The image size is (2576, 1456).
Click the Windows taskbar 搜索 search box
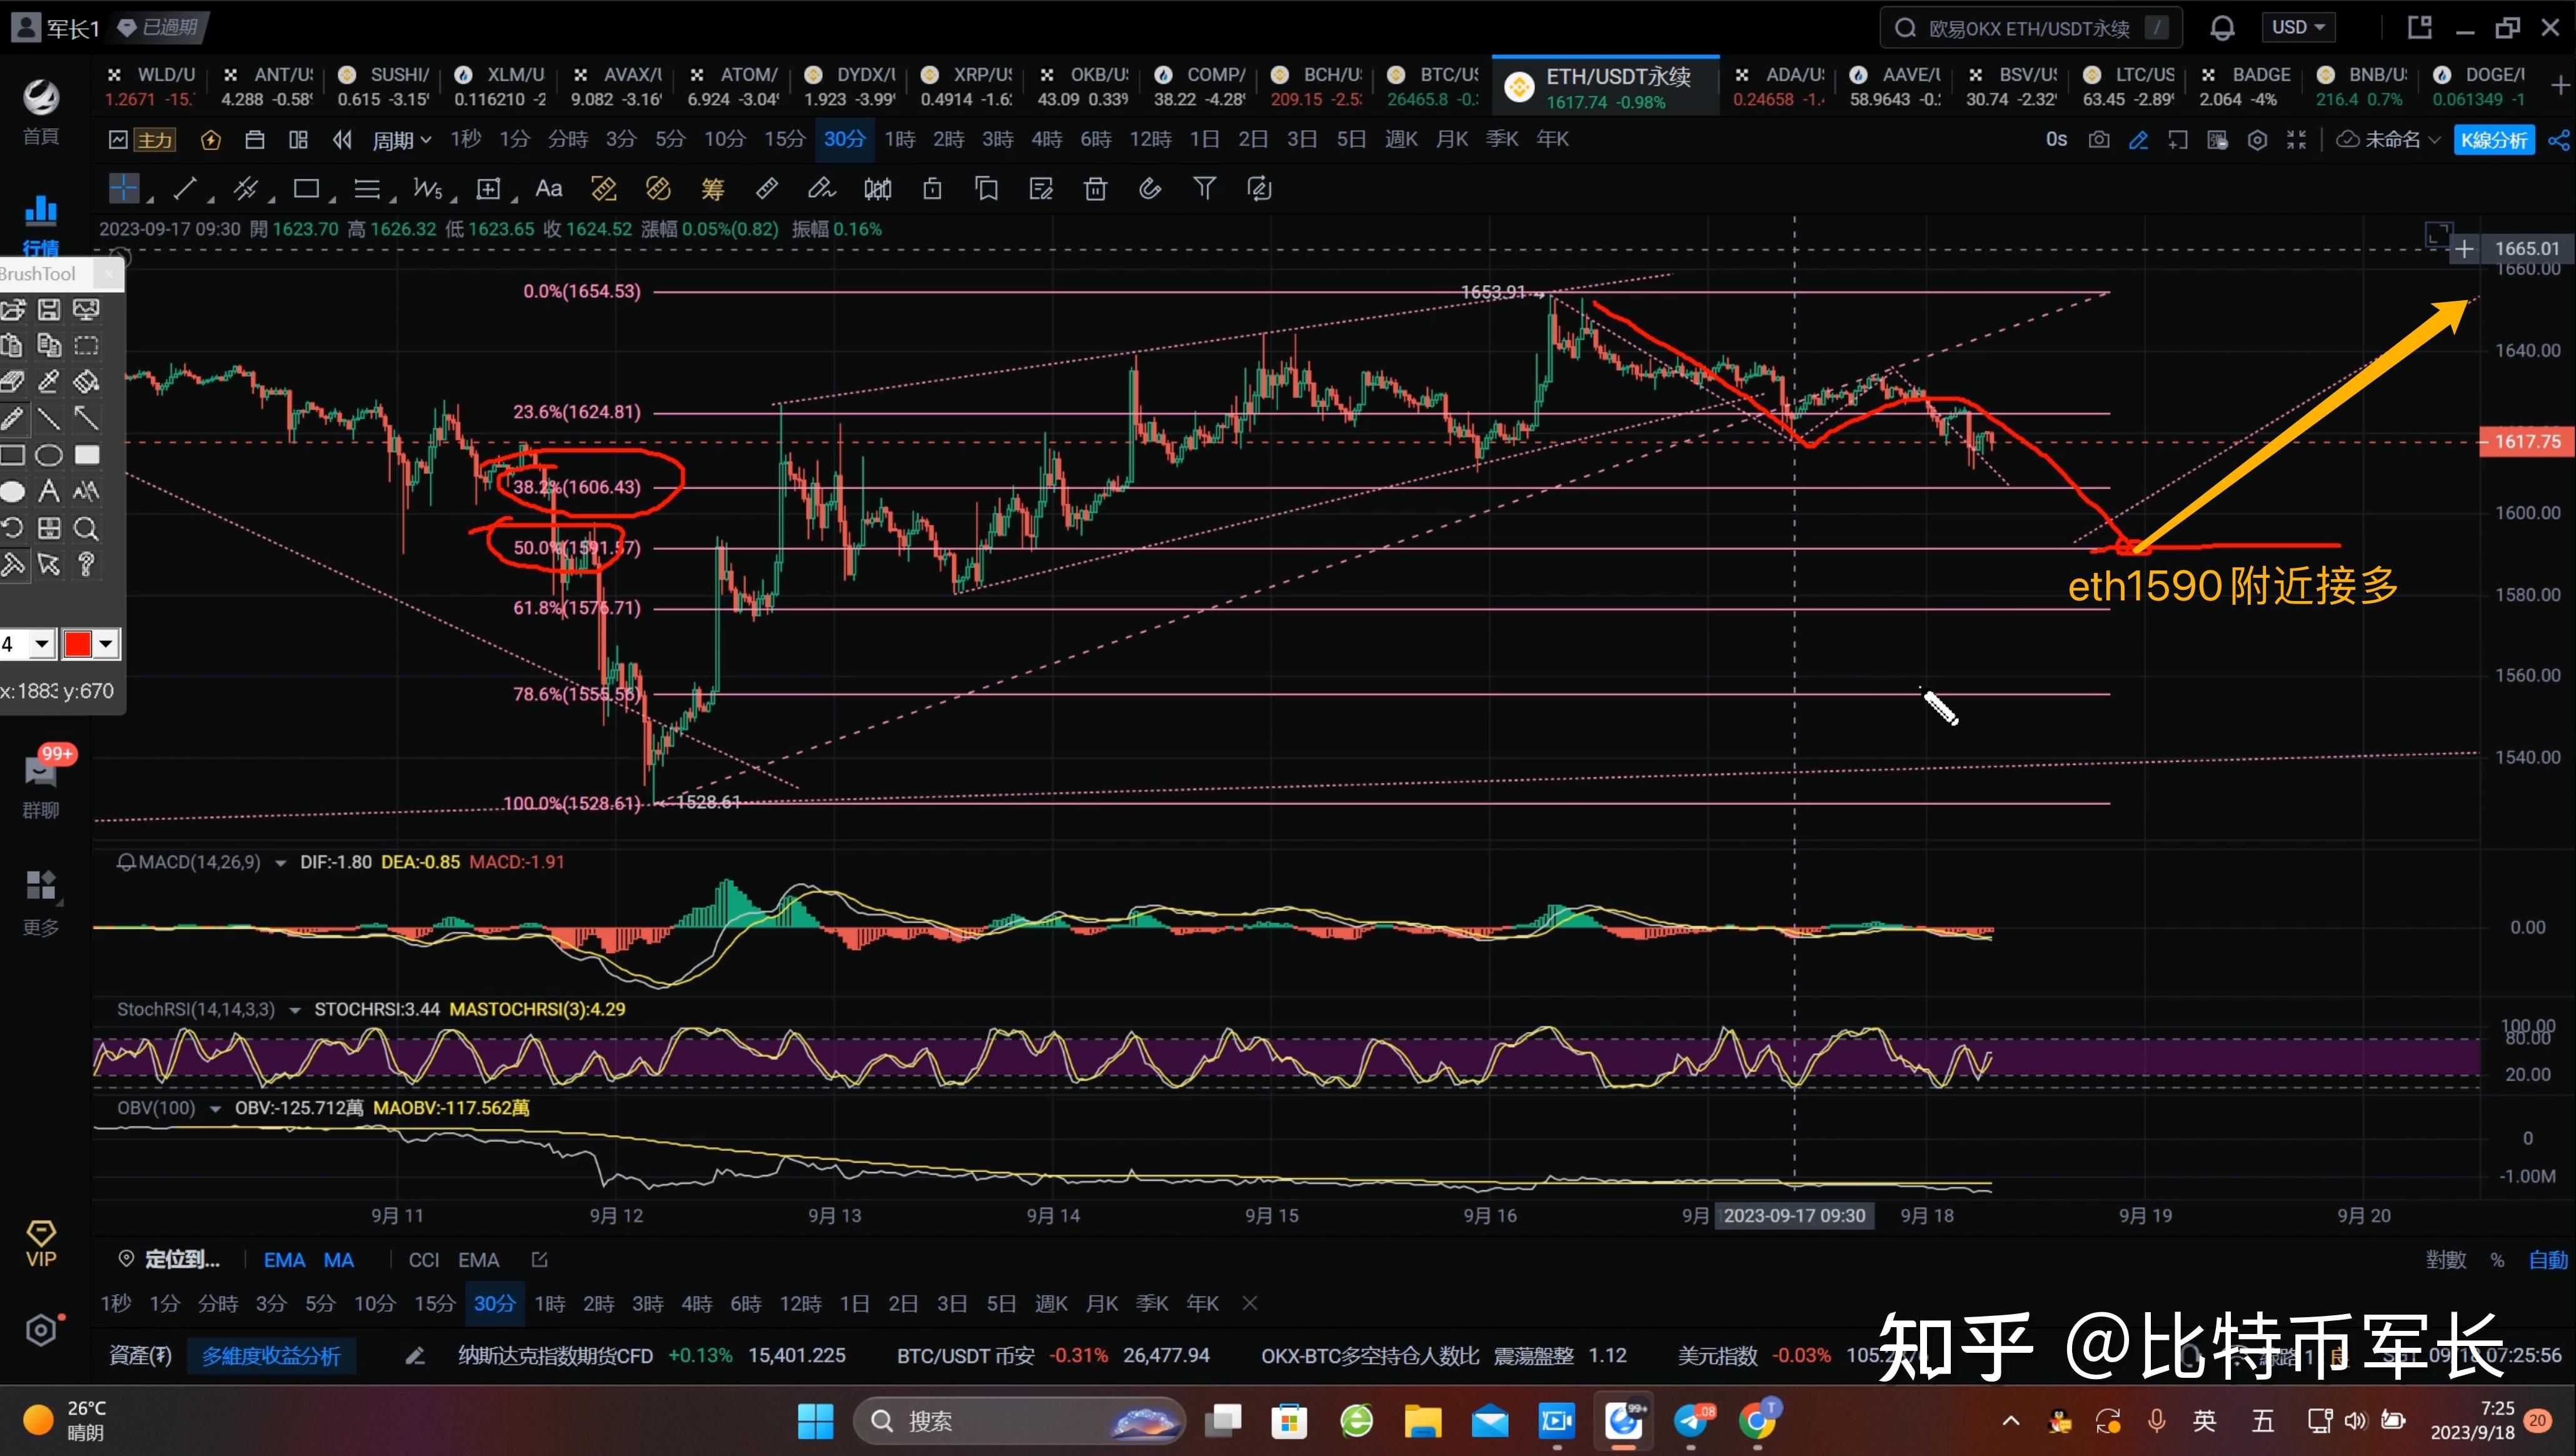tap(1020, 1421)
